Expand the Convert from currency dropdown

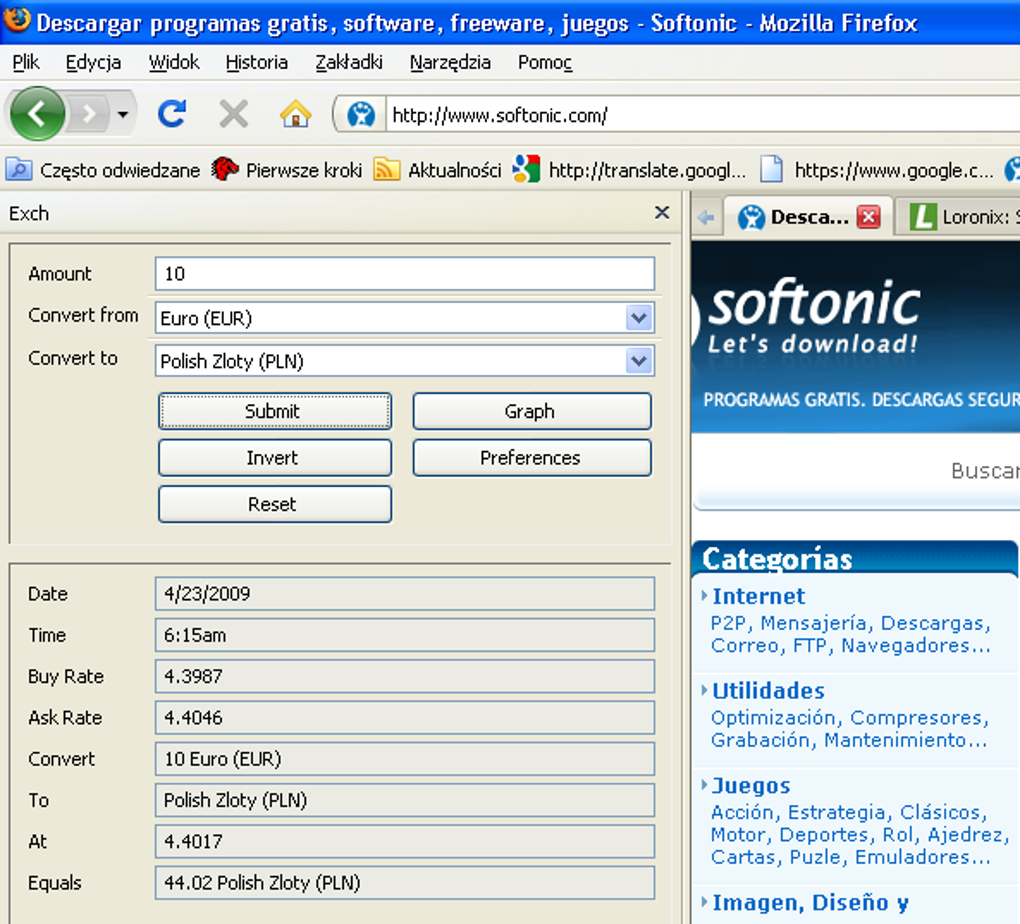click(x=638, y=318)
